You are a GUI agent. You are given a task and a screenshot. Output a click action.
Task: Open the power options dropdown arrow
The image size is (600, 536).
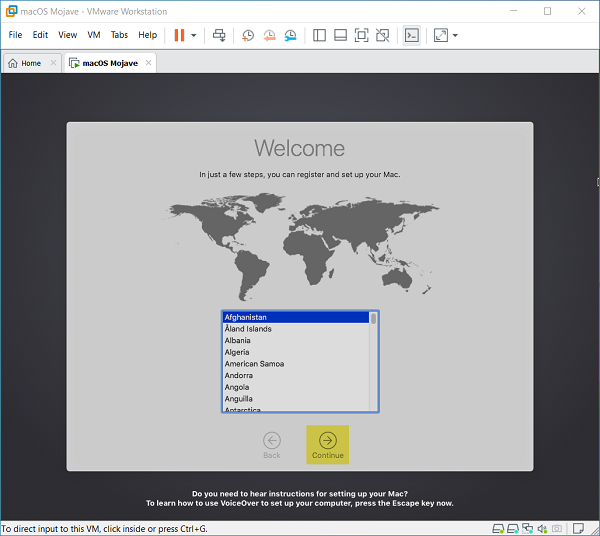pos(194,35)
